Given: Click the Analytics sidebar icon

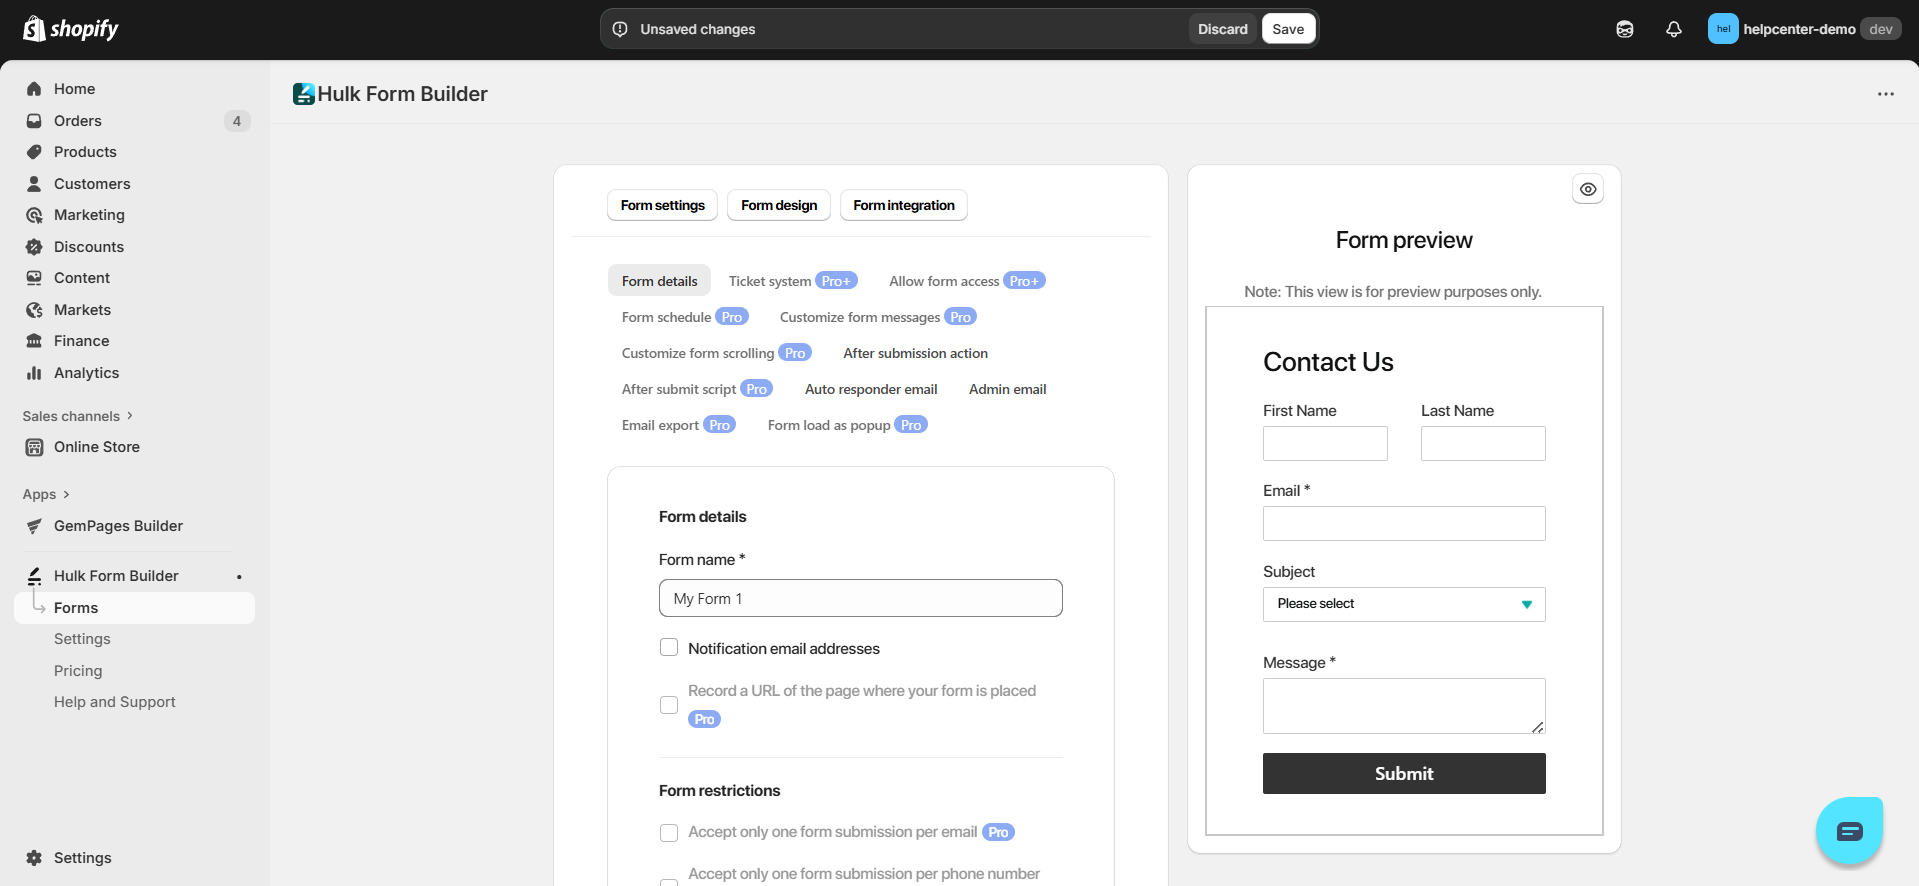Looking at the screenshot, I should click(34, 373).
